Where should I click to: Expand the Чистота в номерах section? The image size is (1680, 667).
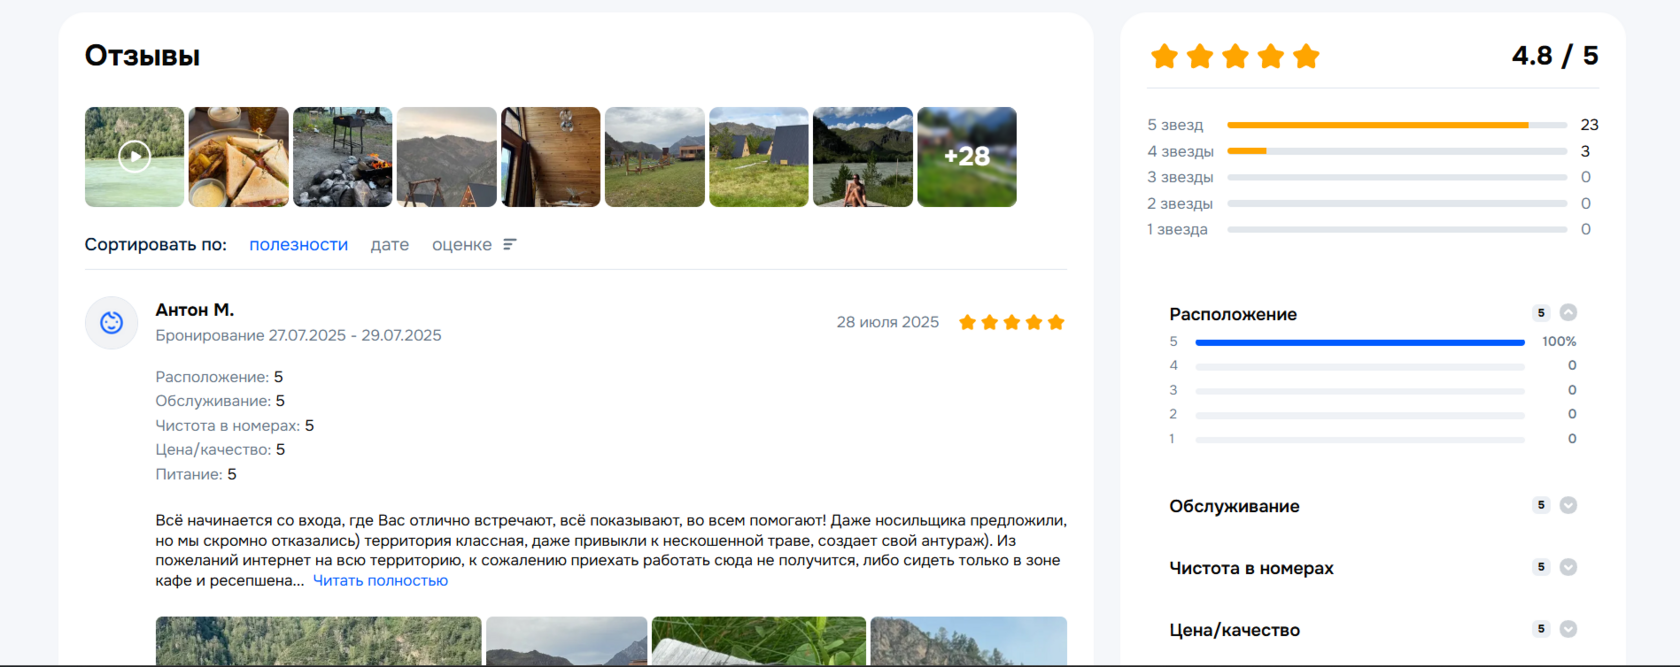point(1568,567)
